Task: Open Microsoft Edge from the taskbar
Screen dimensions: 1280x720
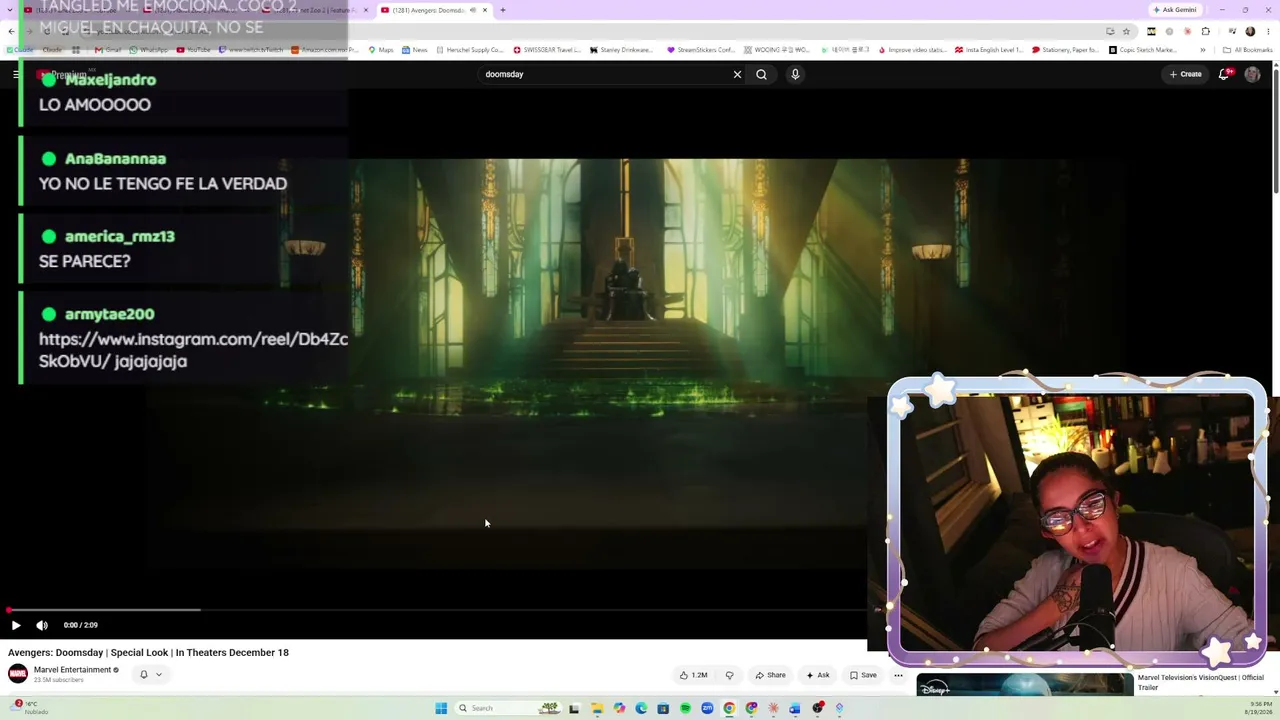Action: (641, 708)
